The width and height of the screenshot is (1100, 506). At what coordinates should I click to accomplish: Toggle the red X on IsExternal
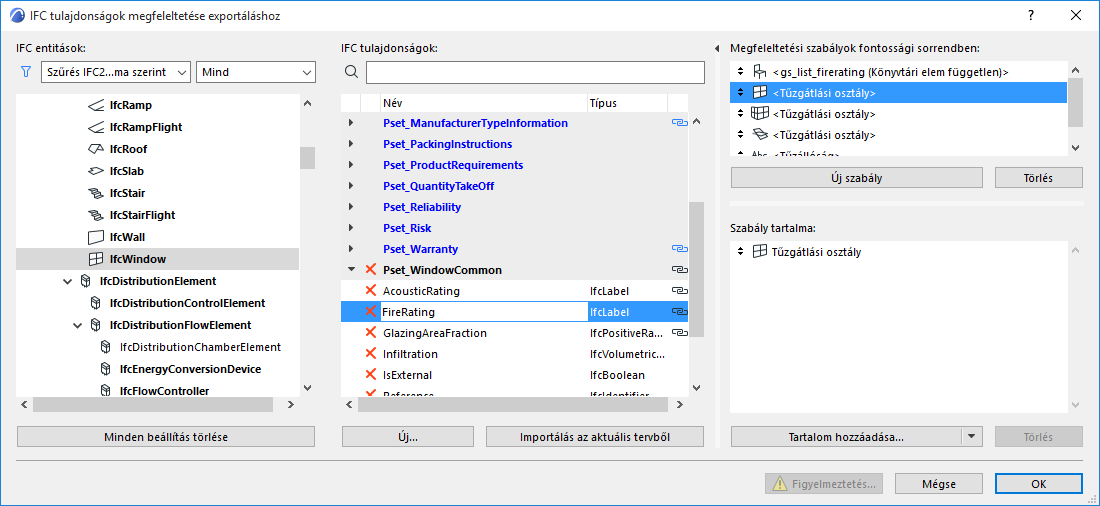click(x=371, y=375)
